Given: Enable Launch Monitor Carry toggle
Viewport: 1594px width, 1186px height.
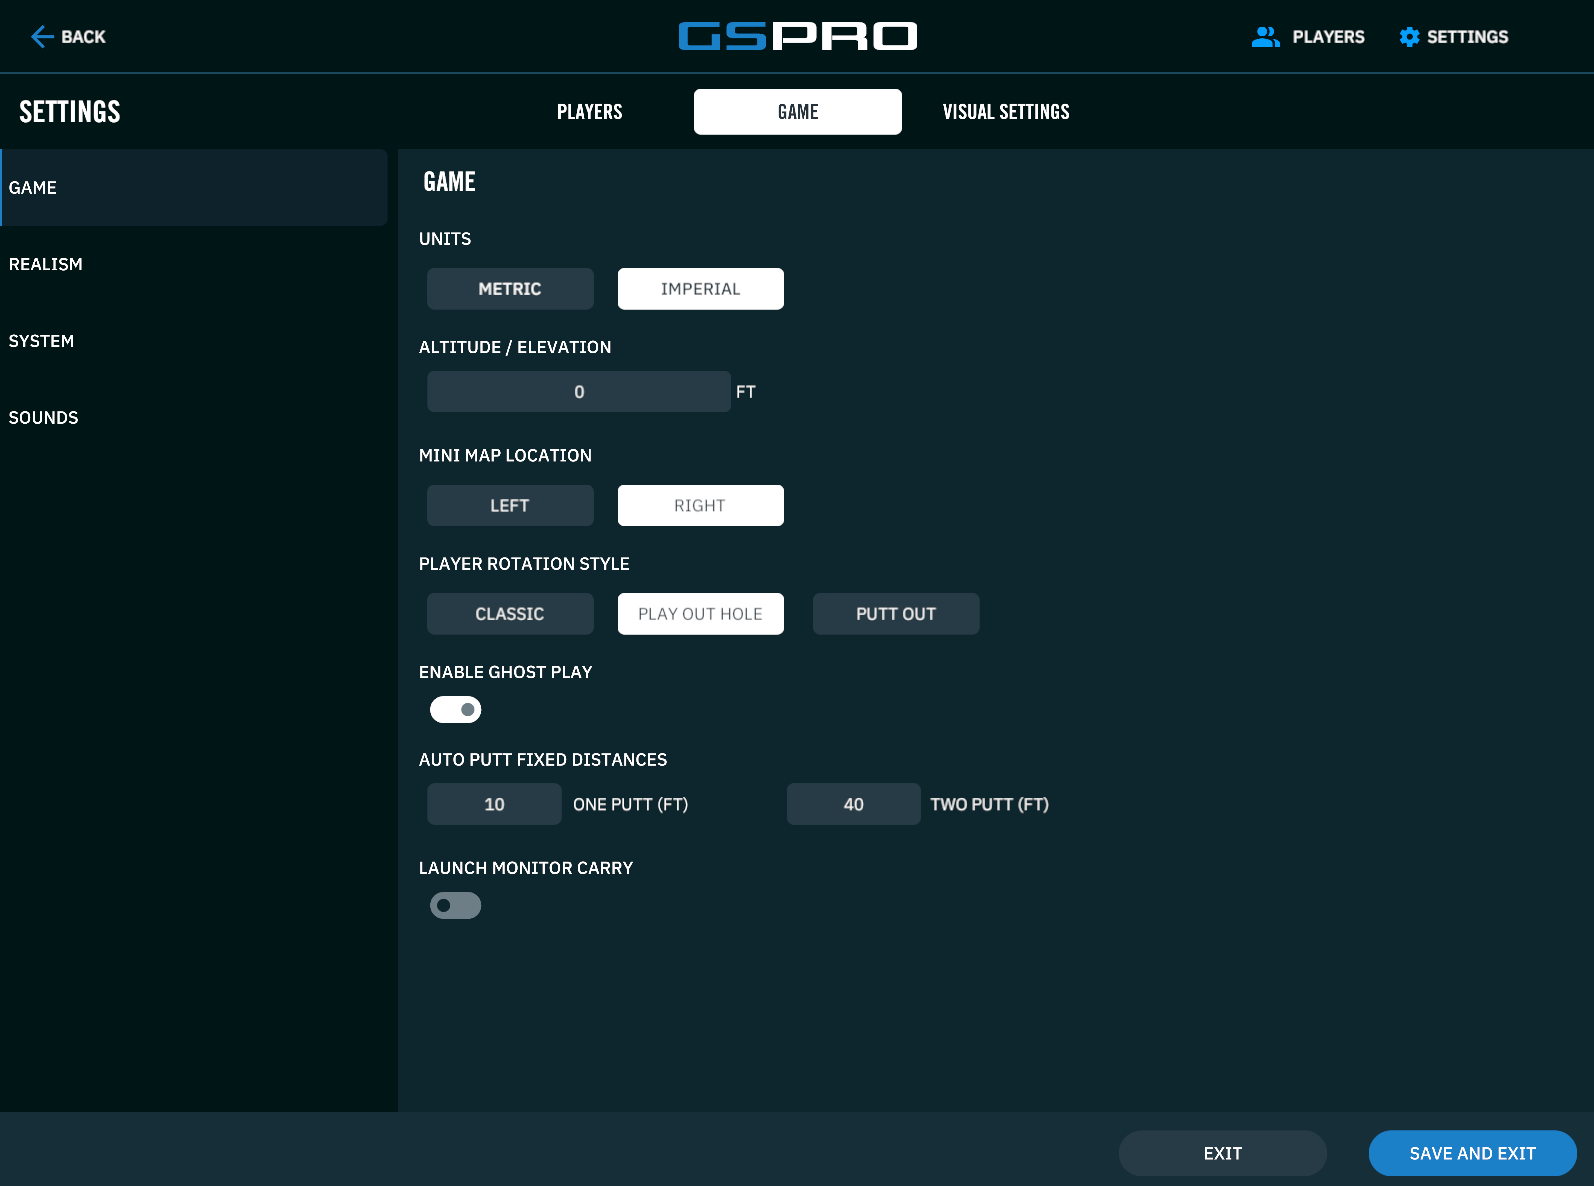Looking at the screenshot, I should (455, 906).
